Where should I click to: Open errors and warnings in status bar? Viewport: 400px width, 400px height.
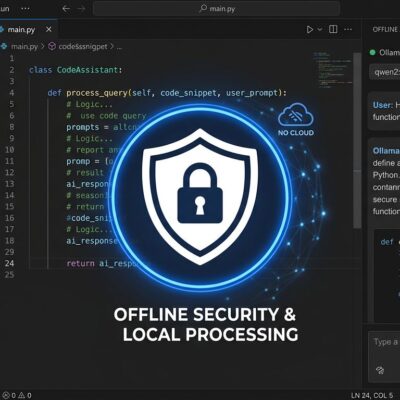16,395
